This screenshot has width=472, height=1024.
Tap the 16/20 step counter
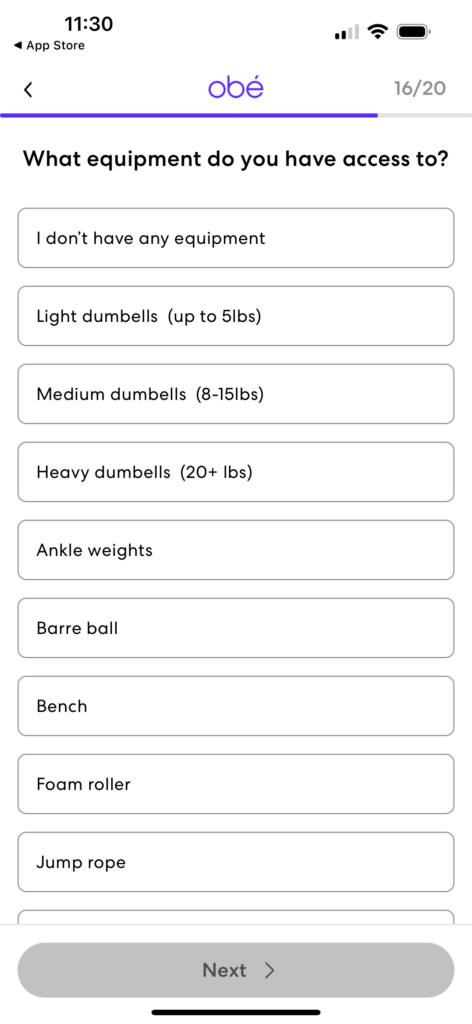tap(420, 88)
